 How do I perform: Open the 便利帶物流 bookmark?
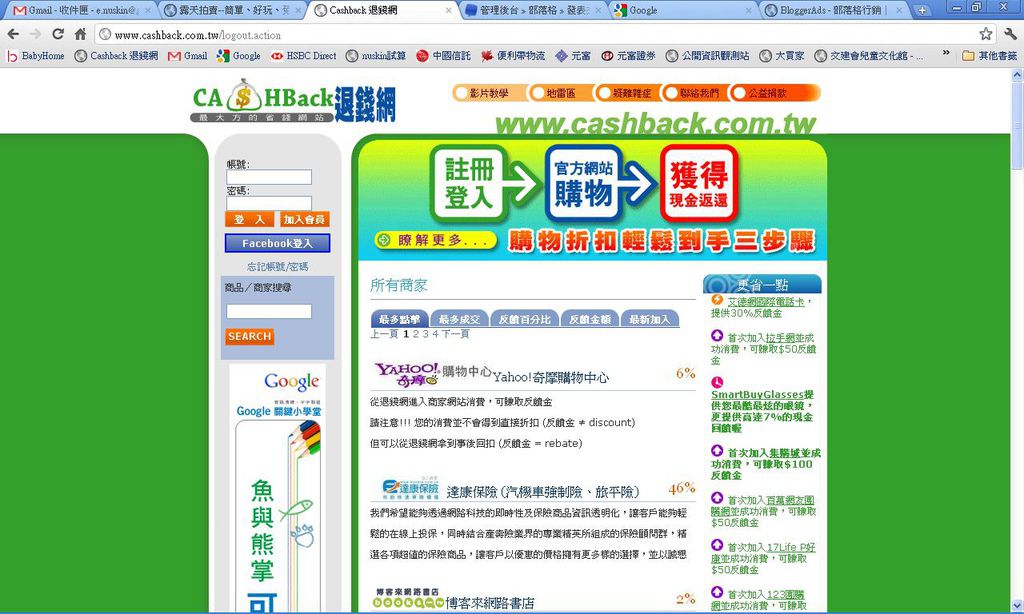[x=513, y=56]
